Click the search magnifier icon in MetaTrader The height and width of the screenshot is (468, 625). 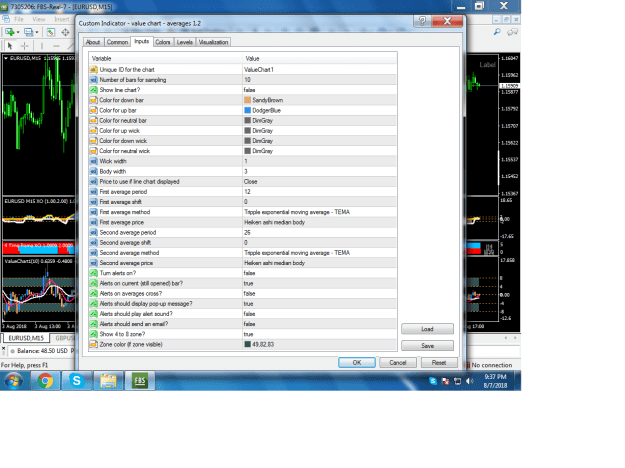coord(497,32)
